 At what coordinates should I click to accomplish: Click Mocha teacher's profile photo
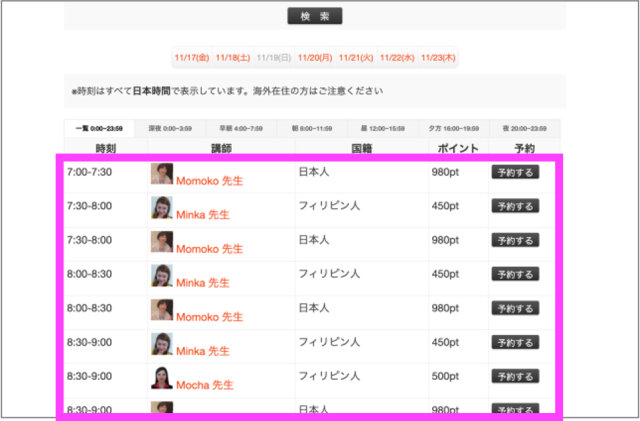point(161,378)
